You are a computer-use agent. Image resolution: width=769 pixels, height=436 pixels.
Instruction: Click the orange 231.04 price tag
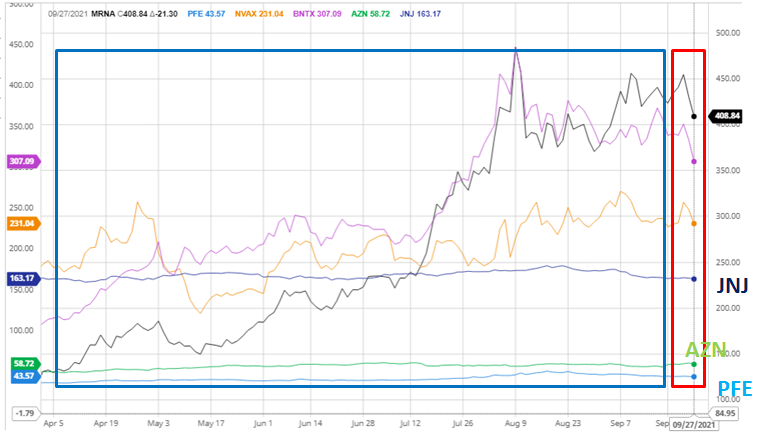point(24,224)
